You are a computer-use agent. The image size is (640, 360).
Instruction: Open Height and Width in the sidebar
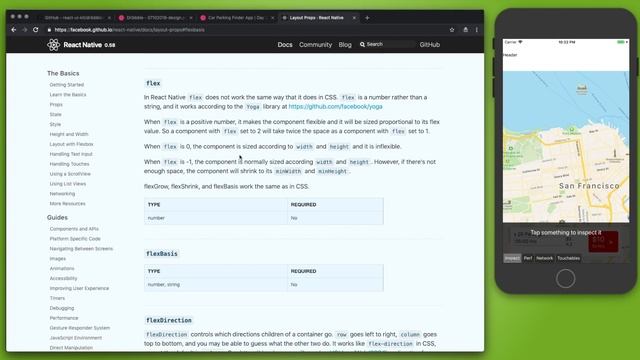[x=69, y=134]
